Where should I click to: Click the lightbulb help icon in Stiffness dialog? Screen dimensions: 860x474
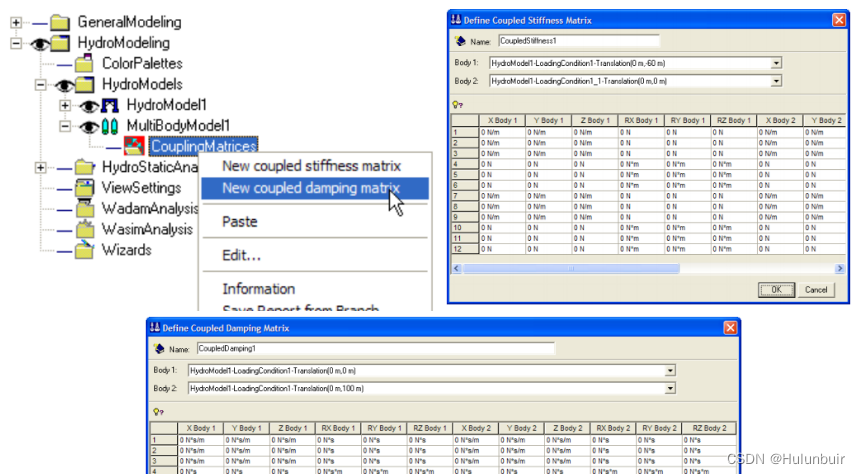pyautogui.click(x=457, y=104)
